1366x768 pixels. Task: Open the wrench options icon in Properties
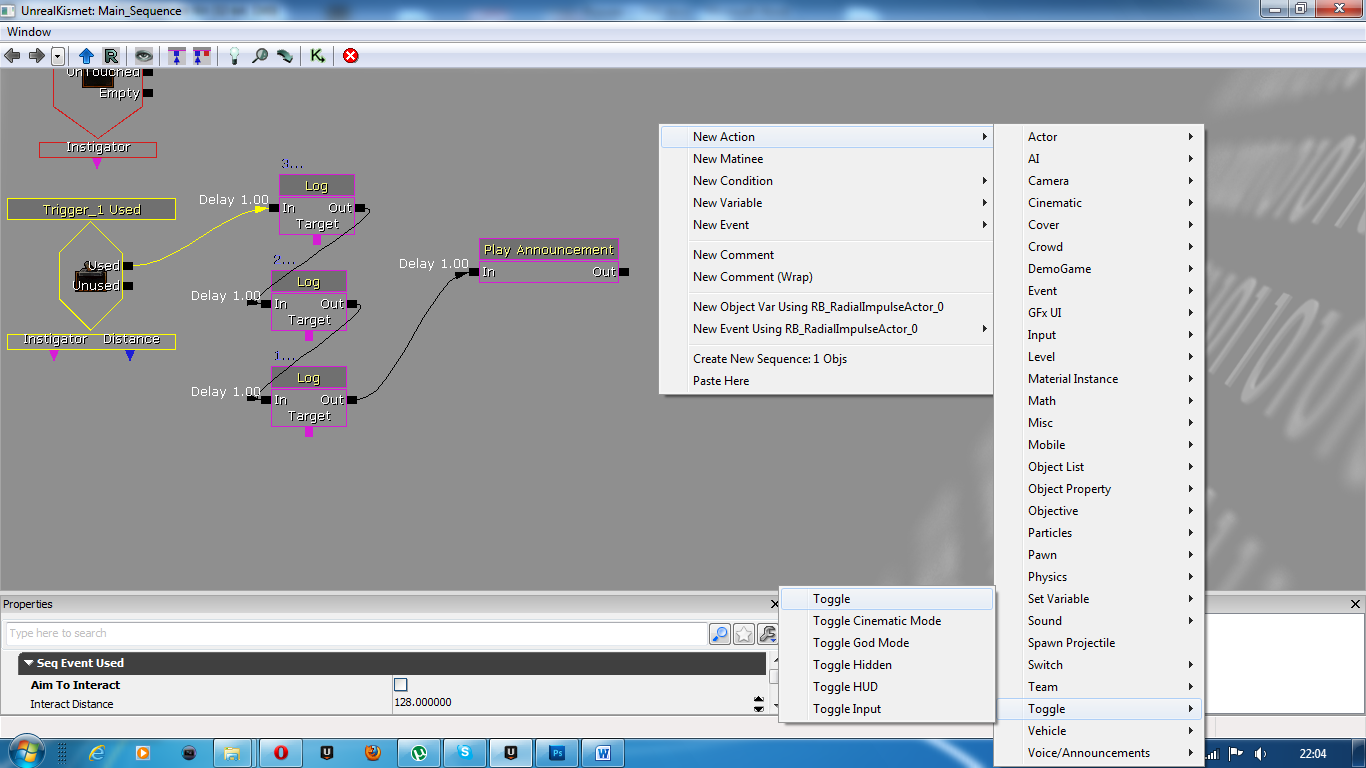(x=768, y=634)
